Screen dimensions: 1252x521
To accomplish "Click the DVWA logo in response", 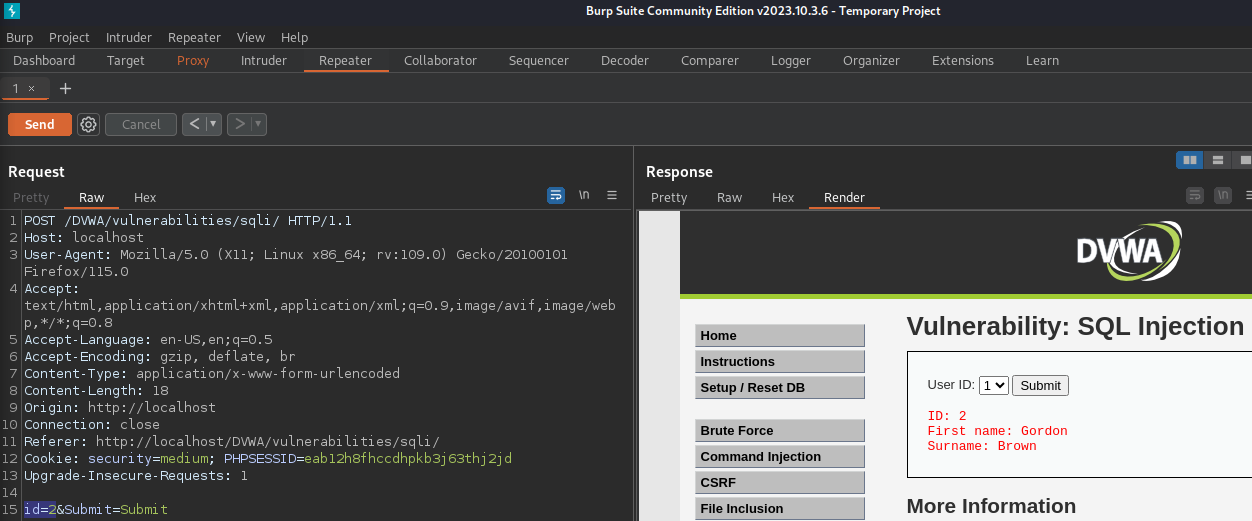I will pyautogui.click(x=1128, y=251).
